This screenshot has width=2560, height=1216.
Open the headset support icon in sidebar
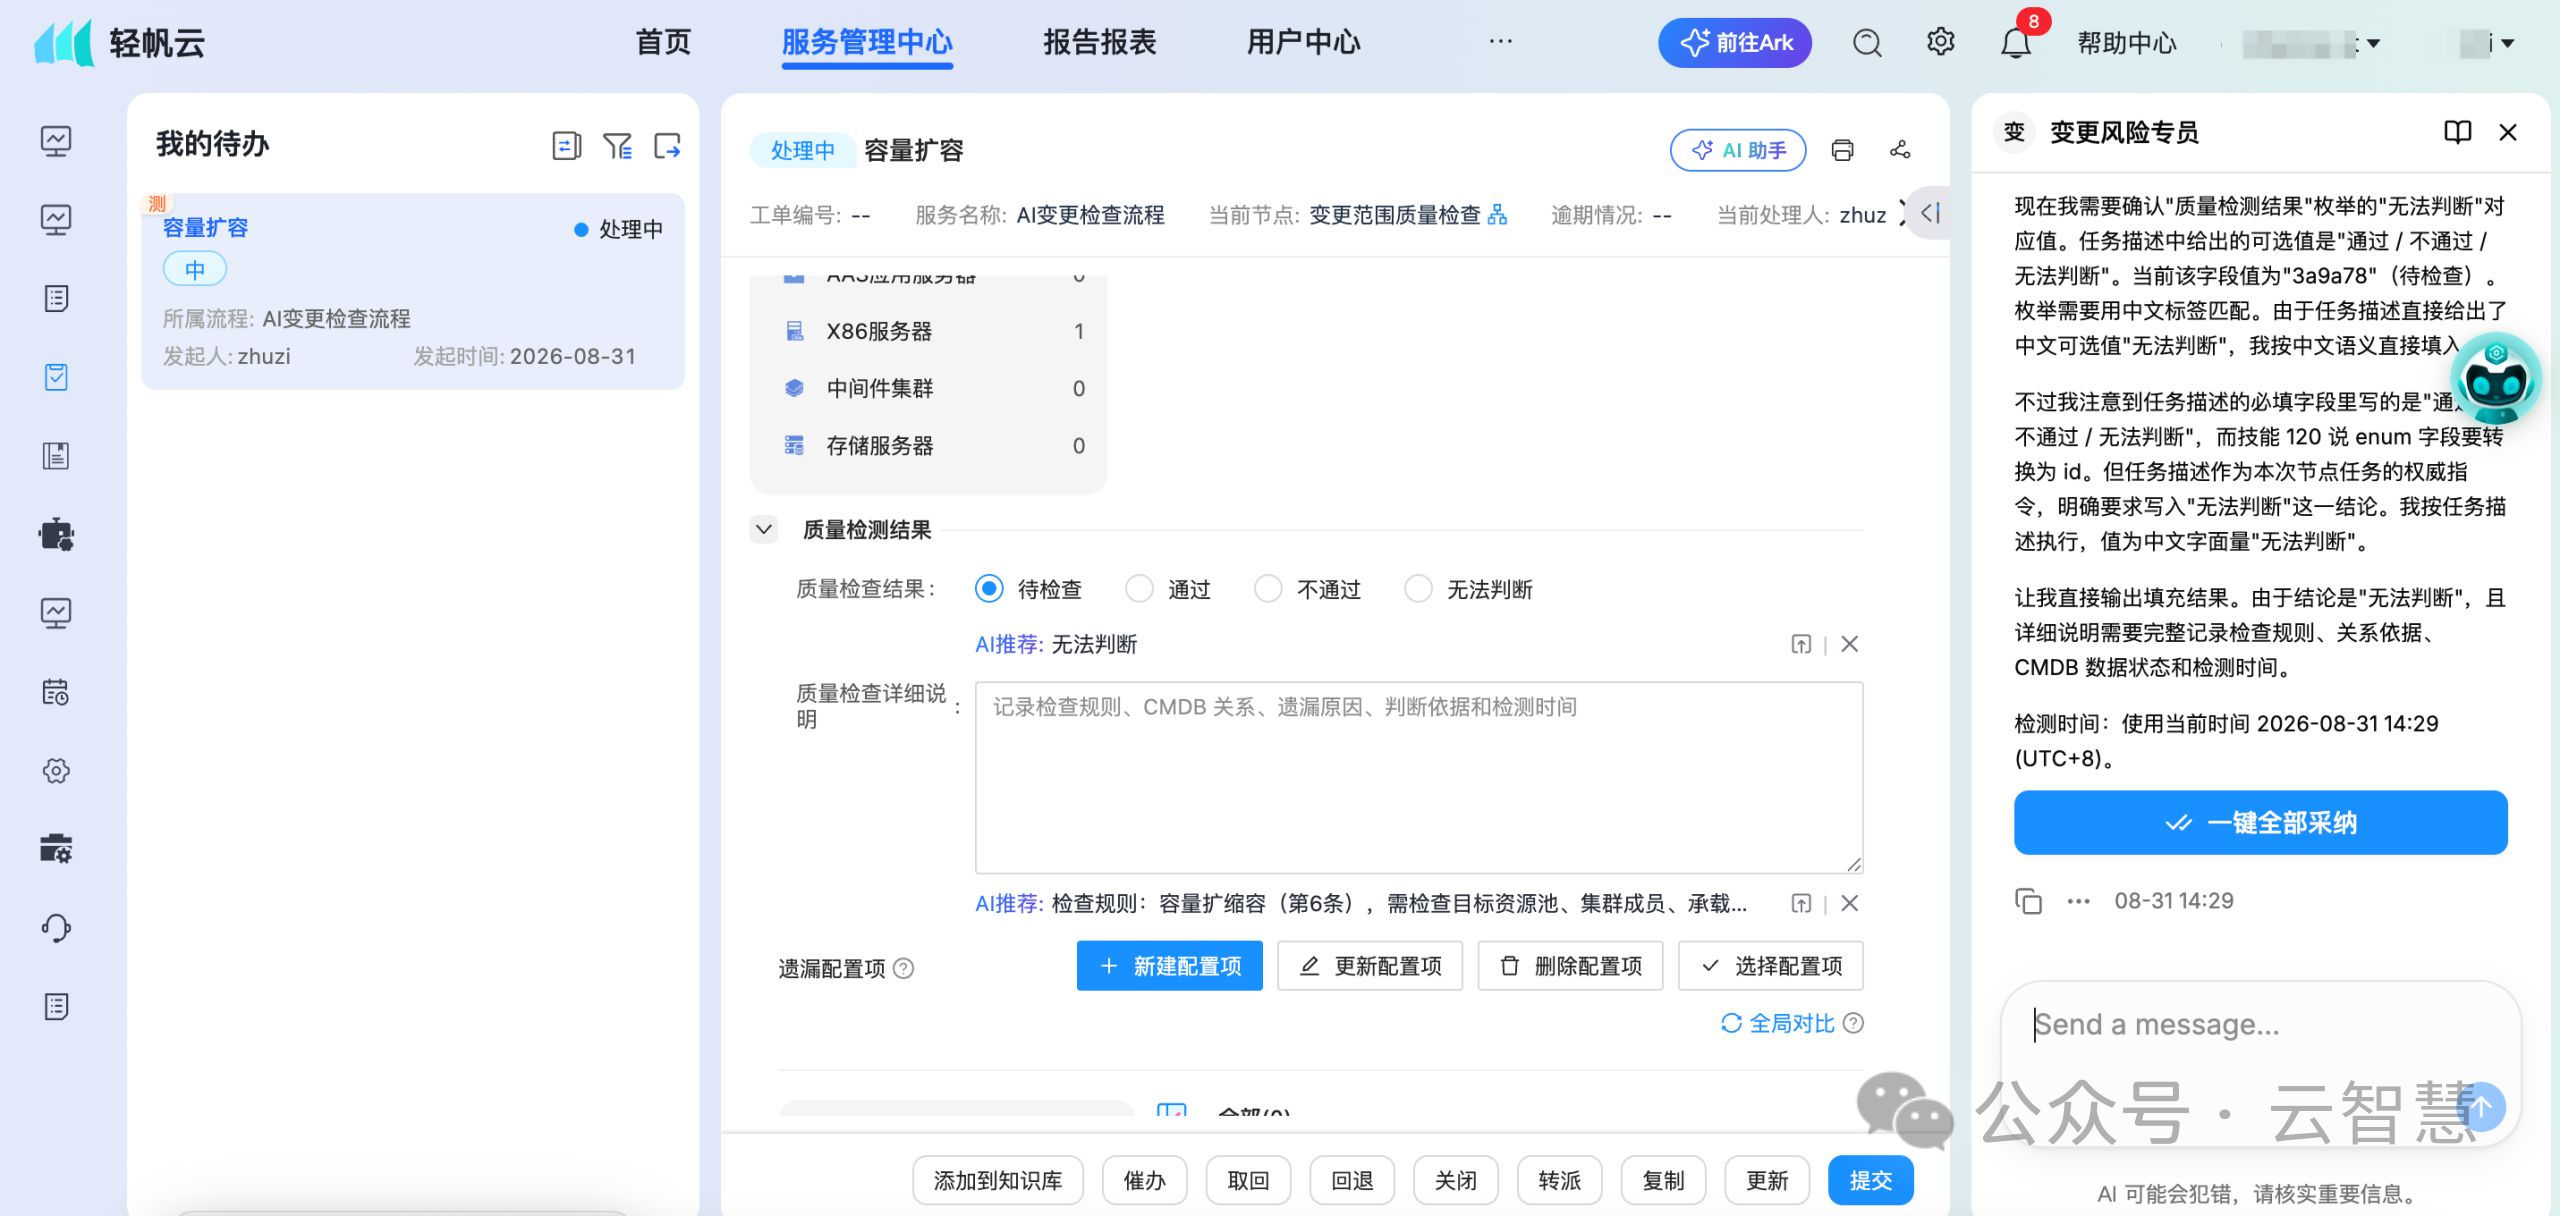point(56,928)
